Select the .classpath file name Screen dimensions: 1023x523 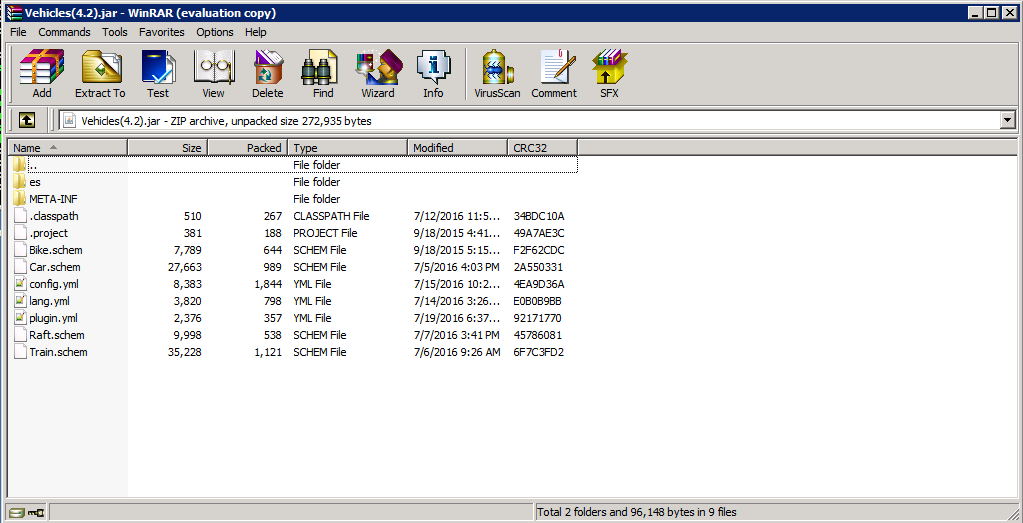click(54, 216)
